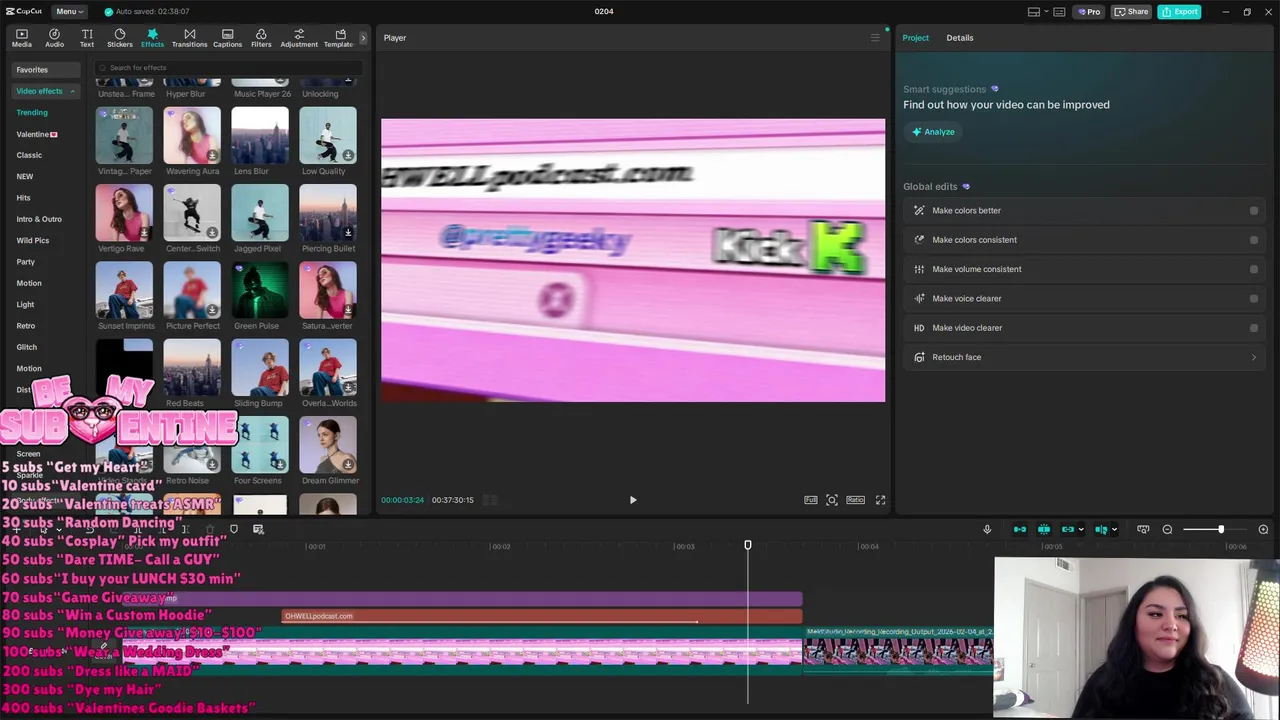Select Light effects category
Screen dimensions: 1280x720
click(x=25, y=304)
